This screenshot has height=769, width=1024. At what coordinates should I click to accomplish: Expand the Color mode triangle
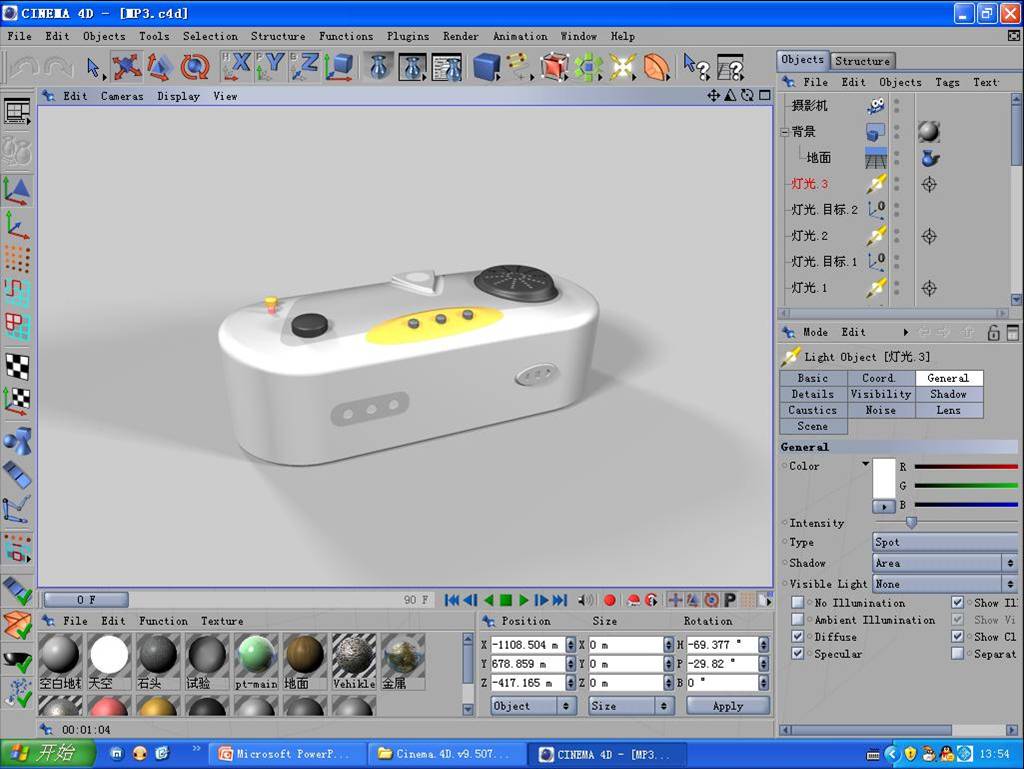click(865, 464)
